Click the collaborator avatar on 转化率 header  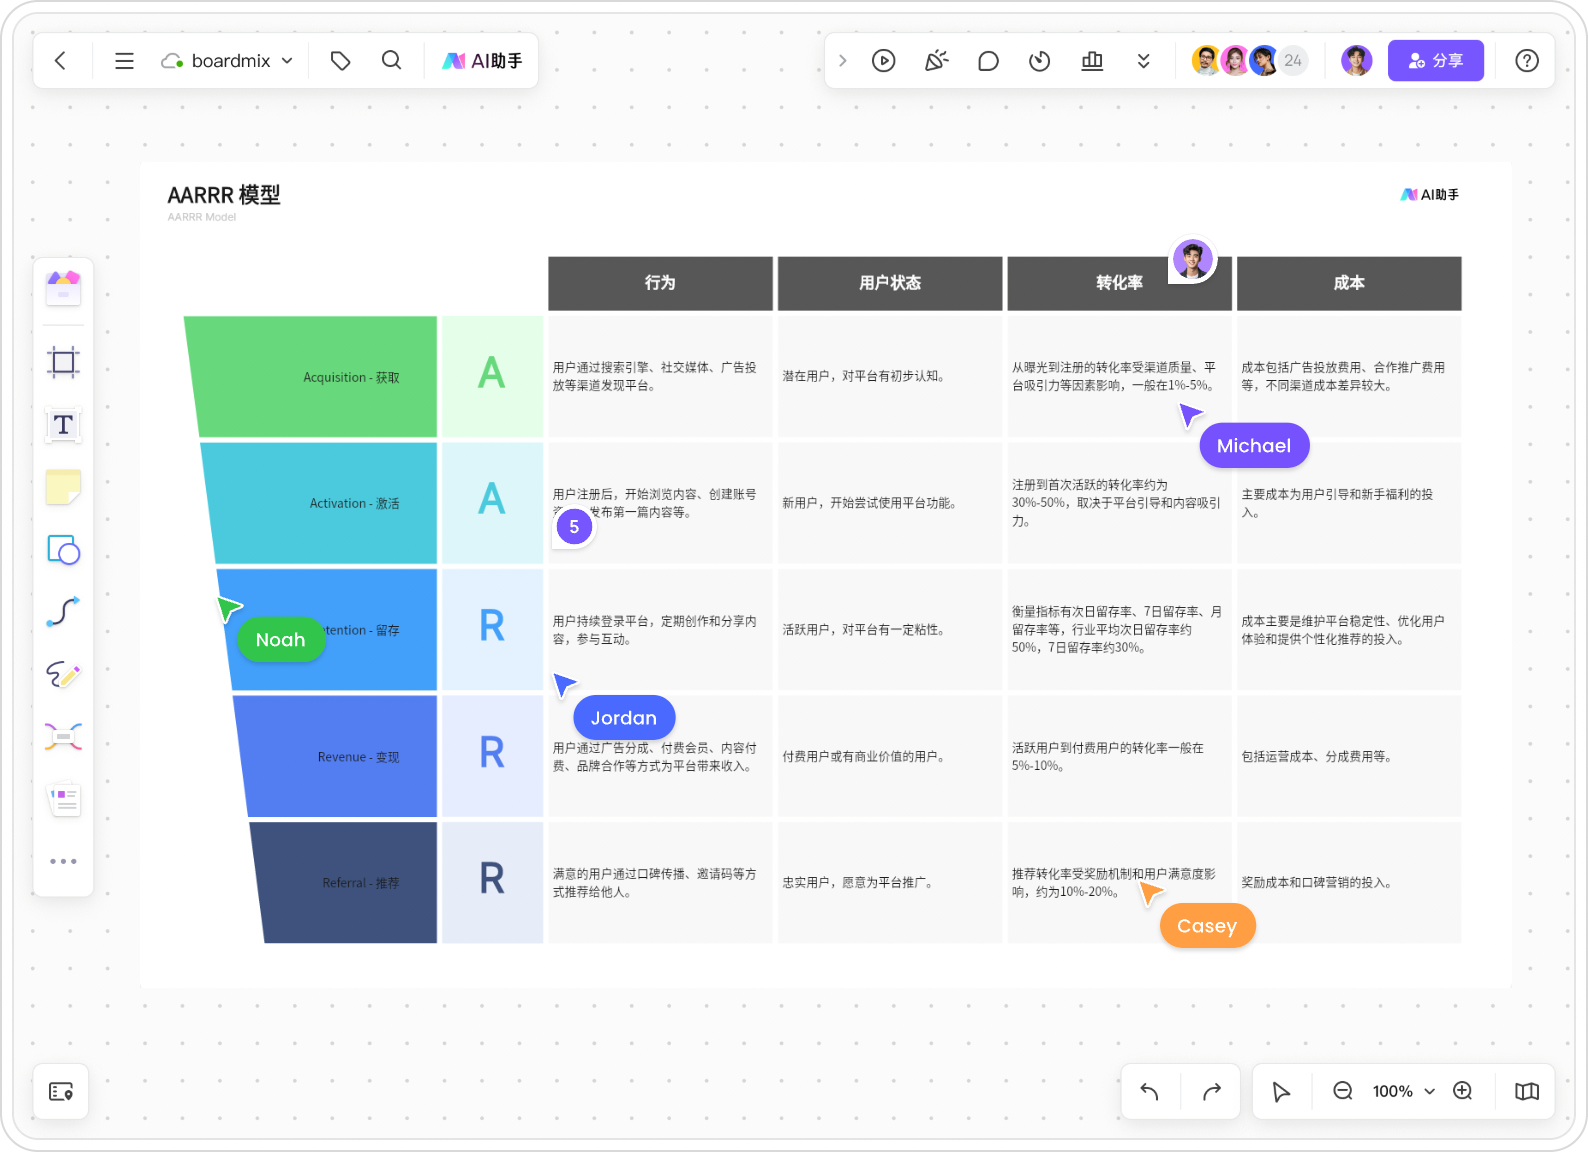pyautogui.click(x=1193, y=259)
